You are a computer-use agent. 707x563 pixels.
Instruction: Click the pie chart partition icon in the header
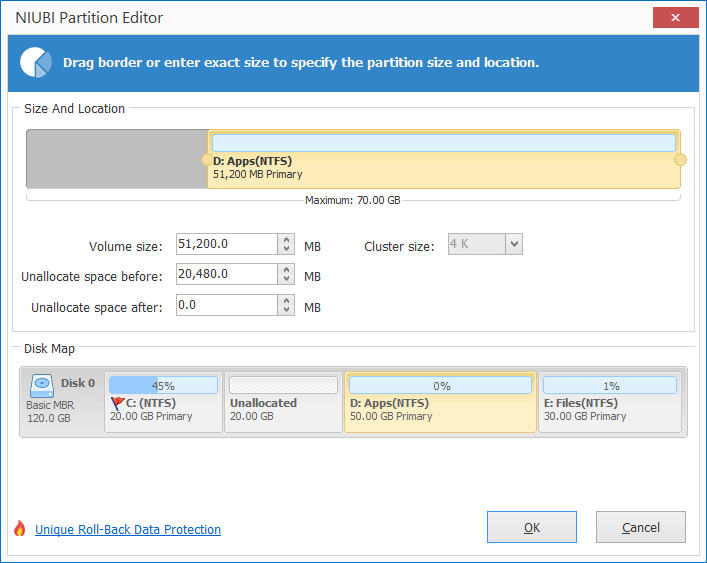36,62
